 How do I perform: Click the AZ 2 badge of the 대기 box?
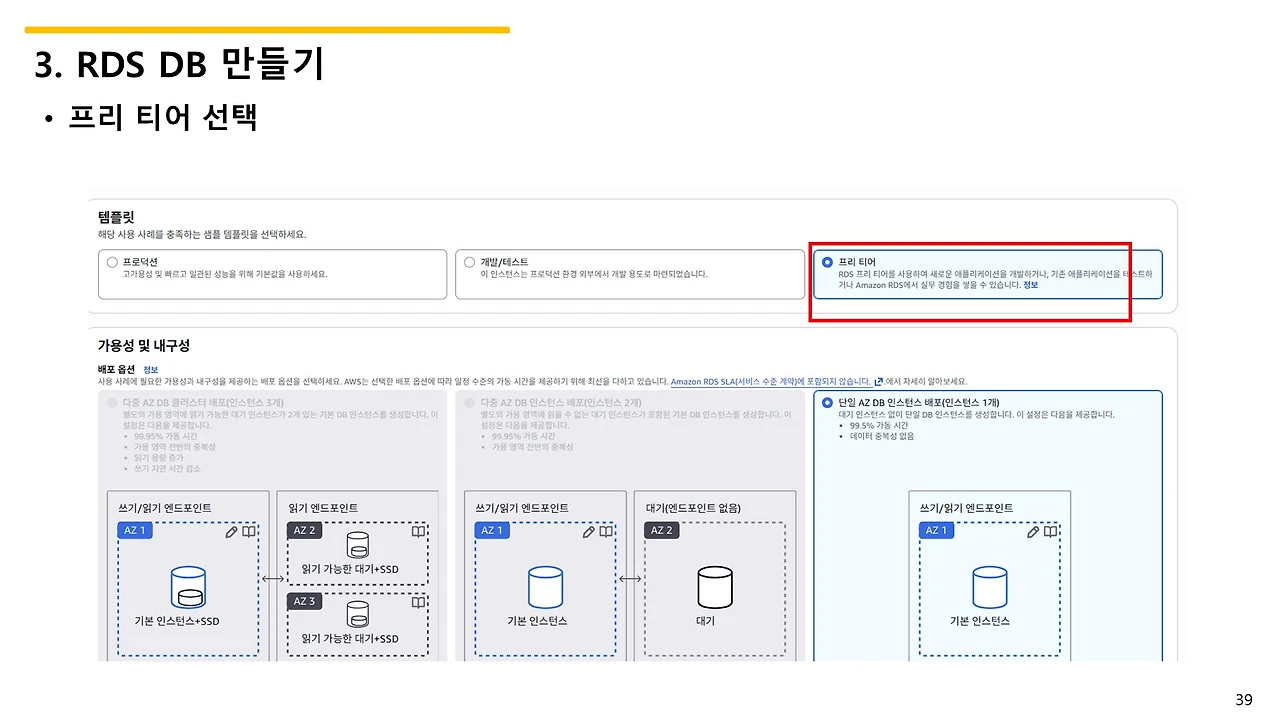point(662,530)
